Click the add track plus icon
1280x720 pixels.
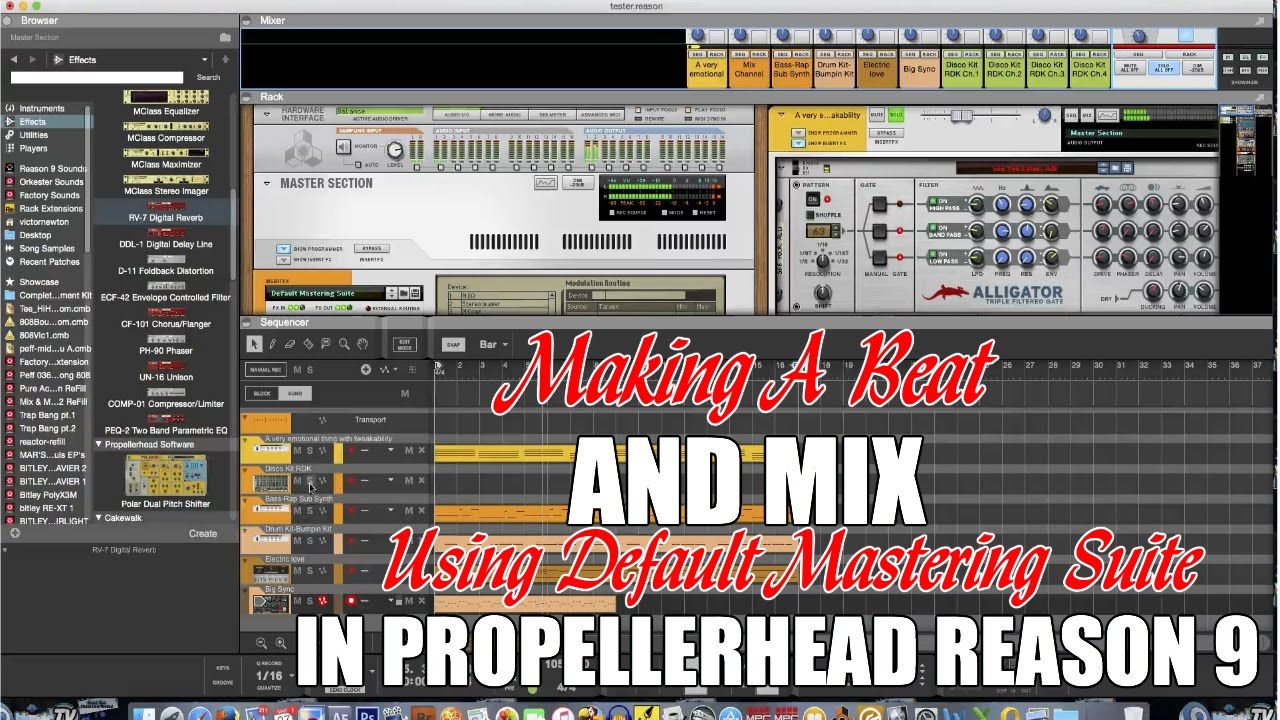pyautogui.click(x=366, y=370)
